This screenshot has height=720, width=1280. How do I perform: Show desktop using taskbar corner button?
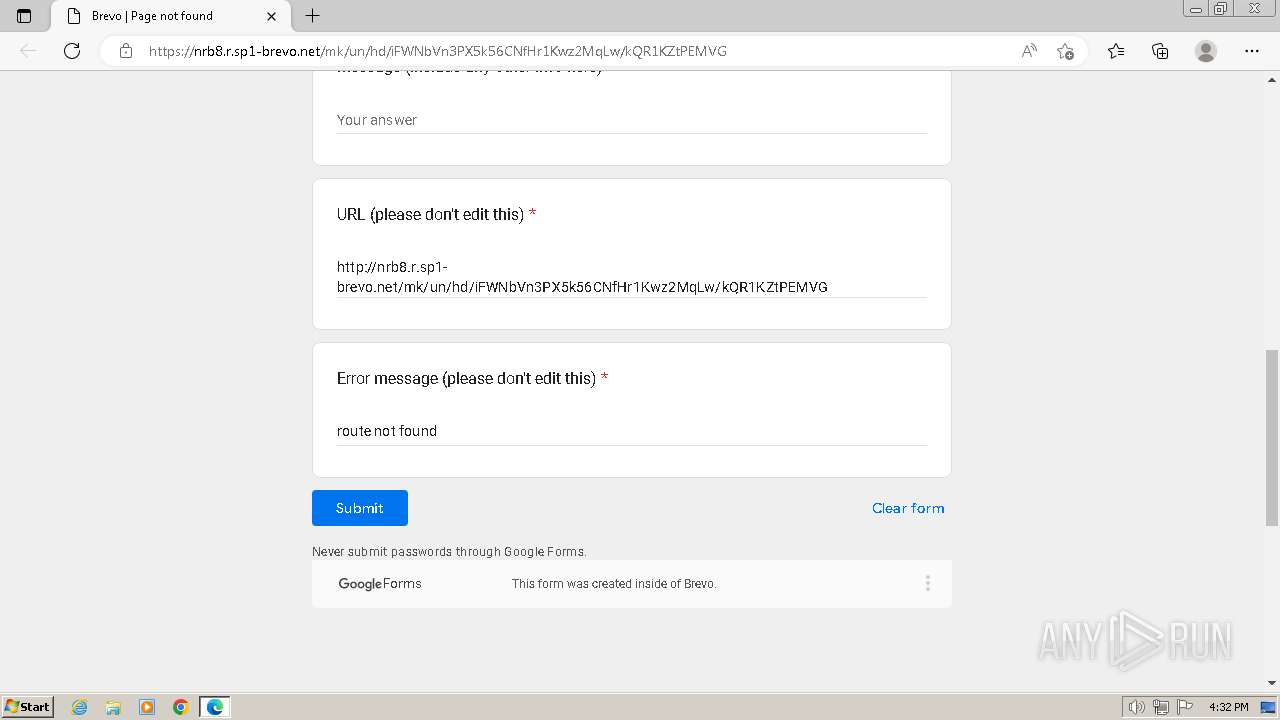pos(1269,707)
